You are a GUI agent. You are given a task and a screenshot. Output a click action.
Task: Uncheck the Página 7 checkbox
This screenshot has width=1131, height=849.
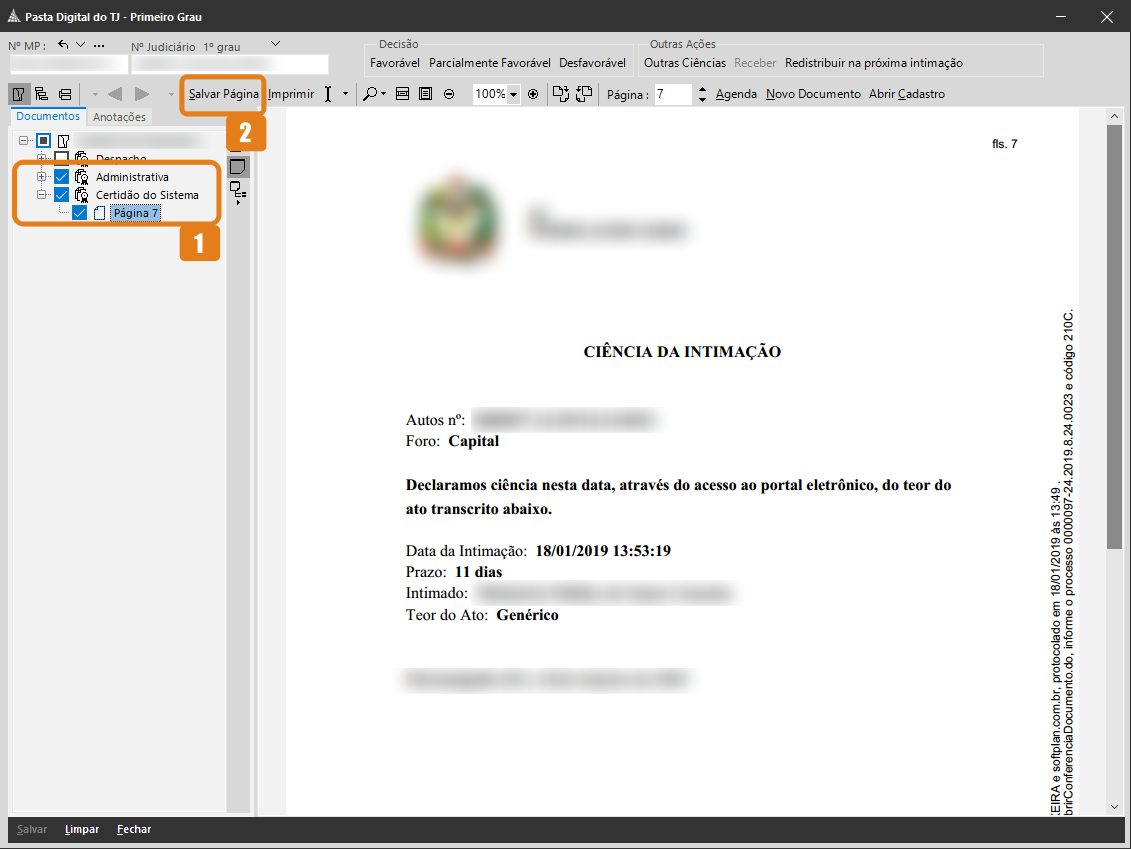click(x=79, y=213)
